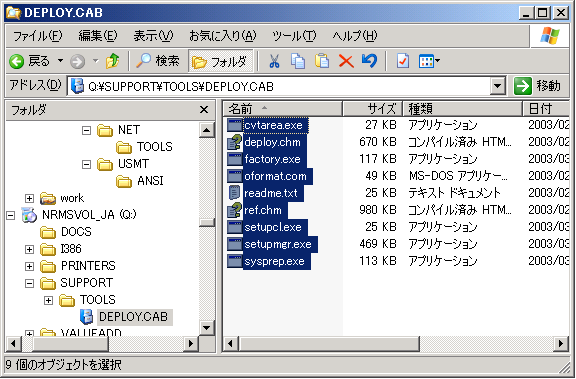Click the blue Undo arrow icon
576x379 pixels.
click(369, 61)
